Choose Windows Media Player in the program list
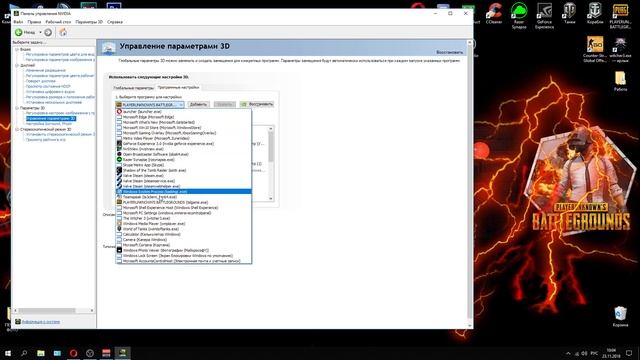Screen dimensions: 640x360 click(184, 224)
